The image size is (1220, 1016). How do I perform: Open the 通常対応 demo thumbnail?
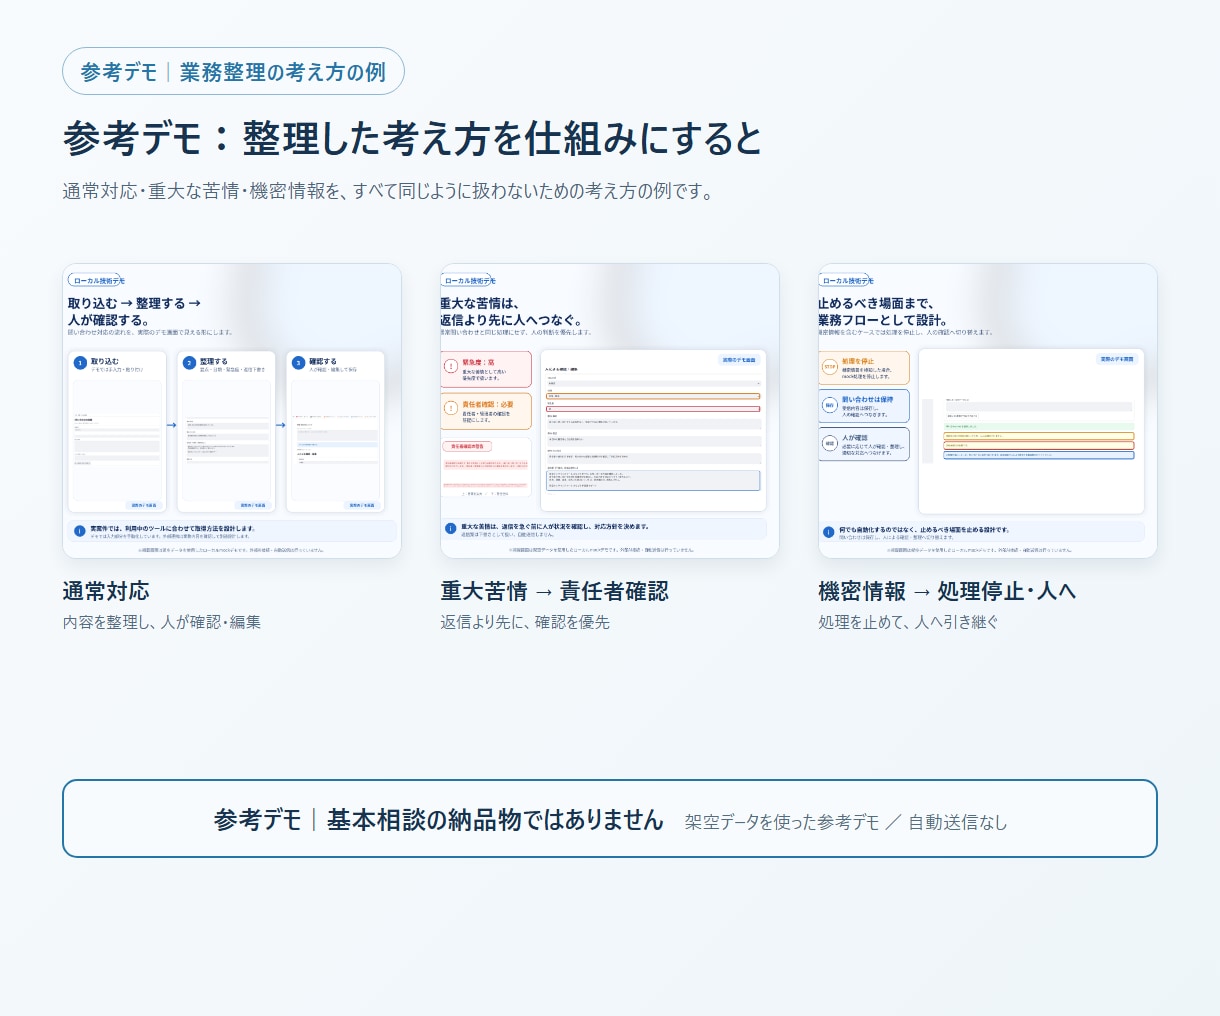[232, 411]
